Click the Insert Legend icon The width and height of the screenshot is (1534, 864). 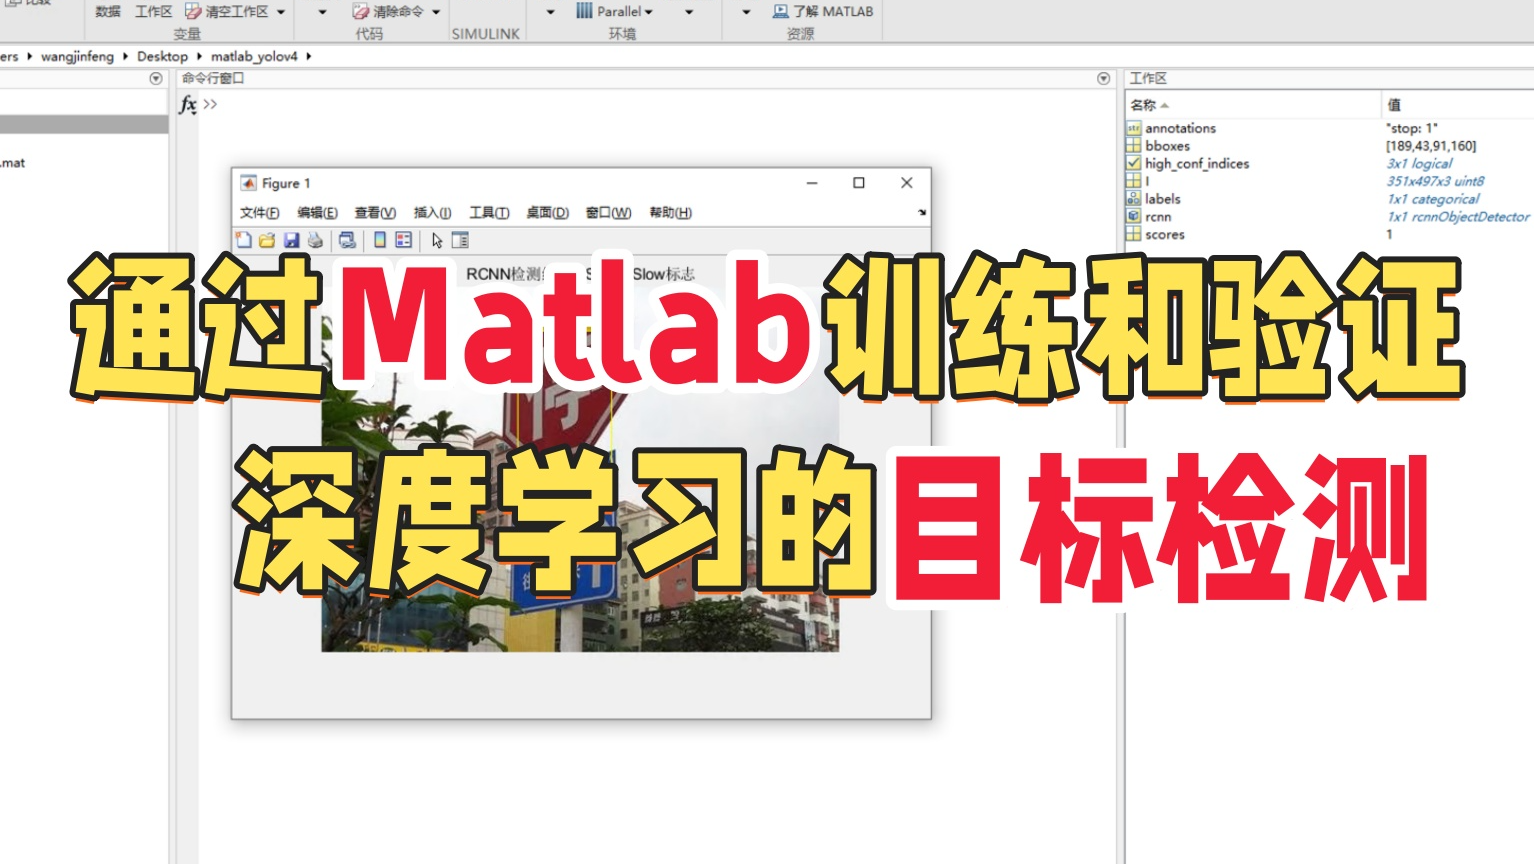click(404, 240)
